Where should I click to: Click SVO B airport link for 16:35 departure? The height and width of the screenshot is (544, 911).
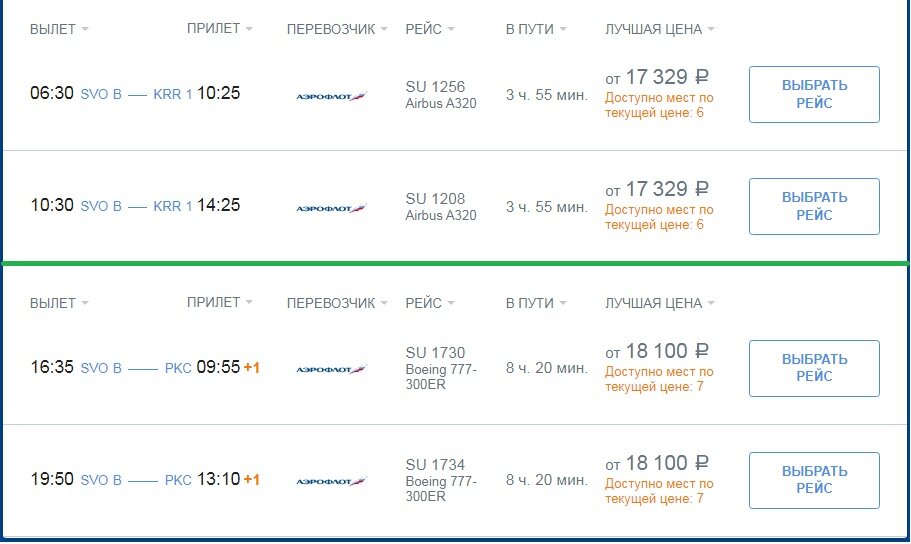[101, 368]
